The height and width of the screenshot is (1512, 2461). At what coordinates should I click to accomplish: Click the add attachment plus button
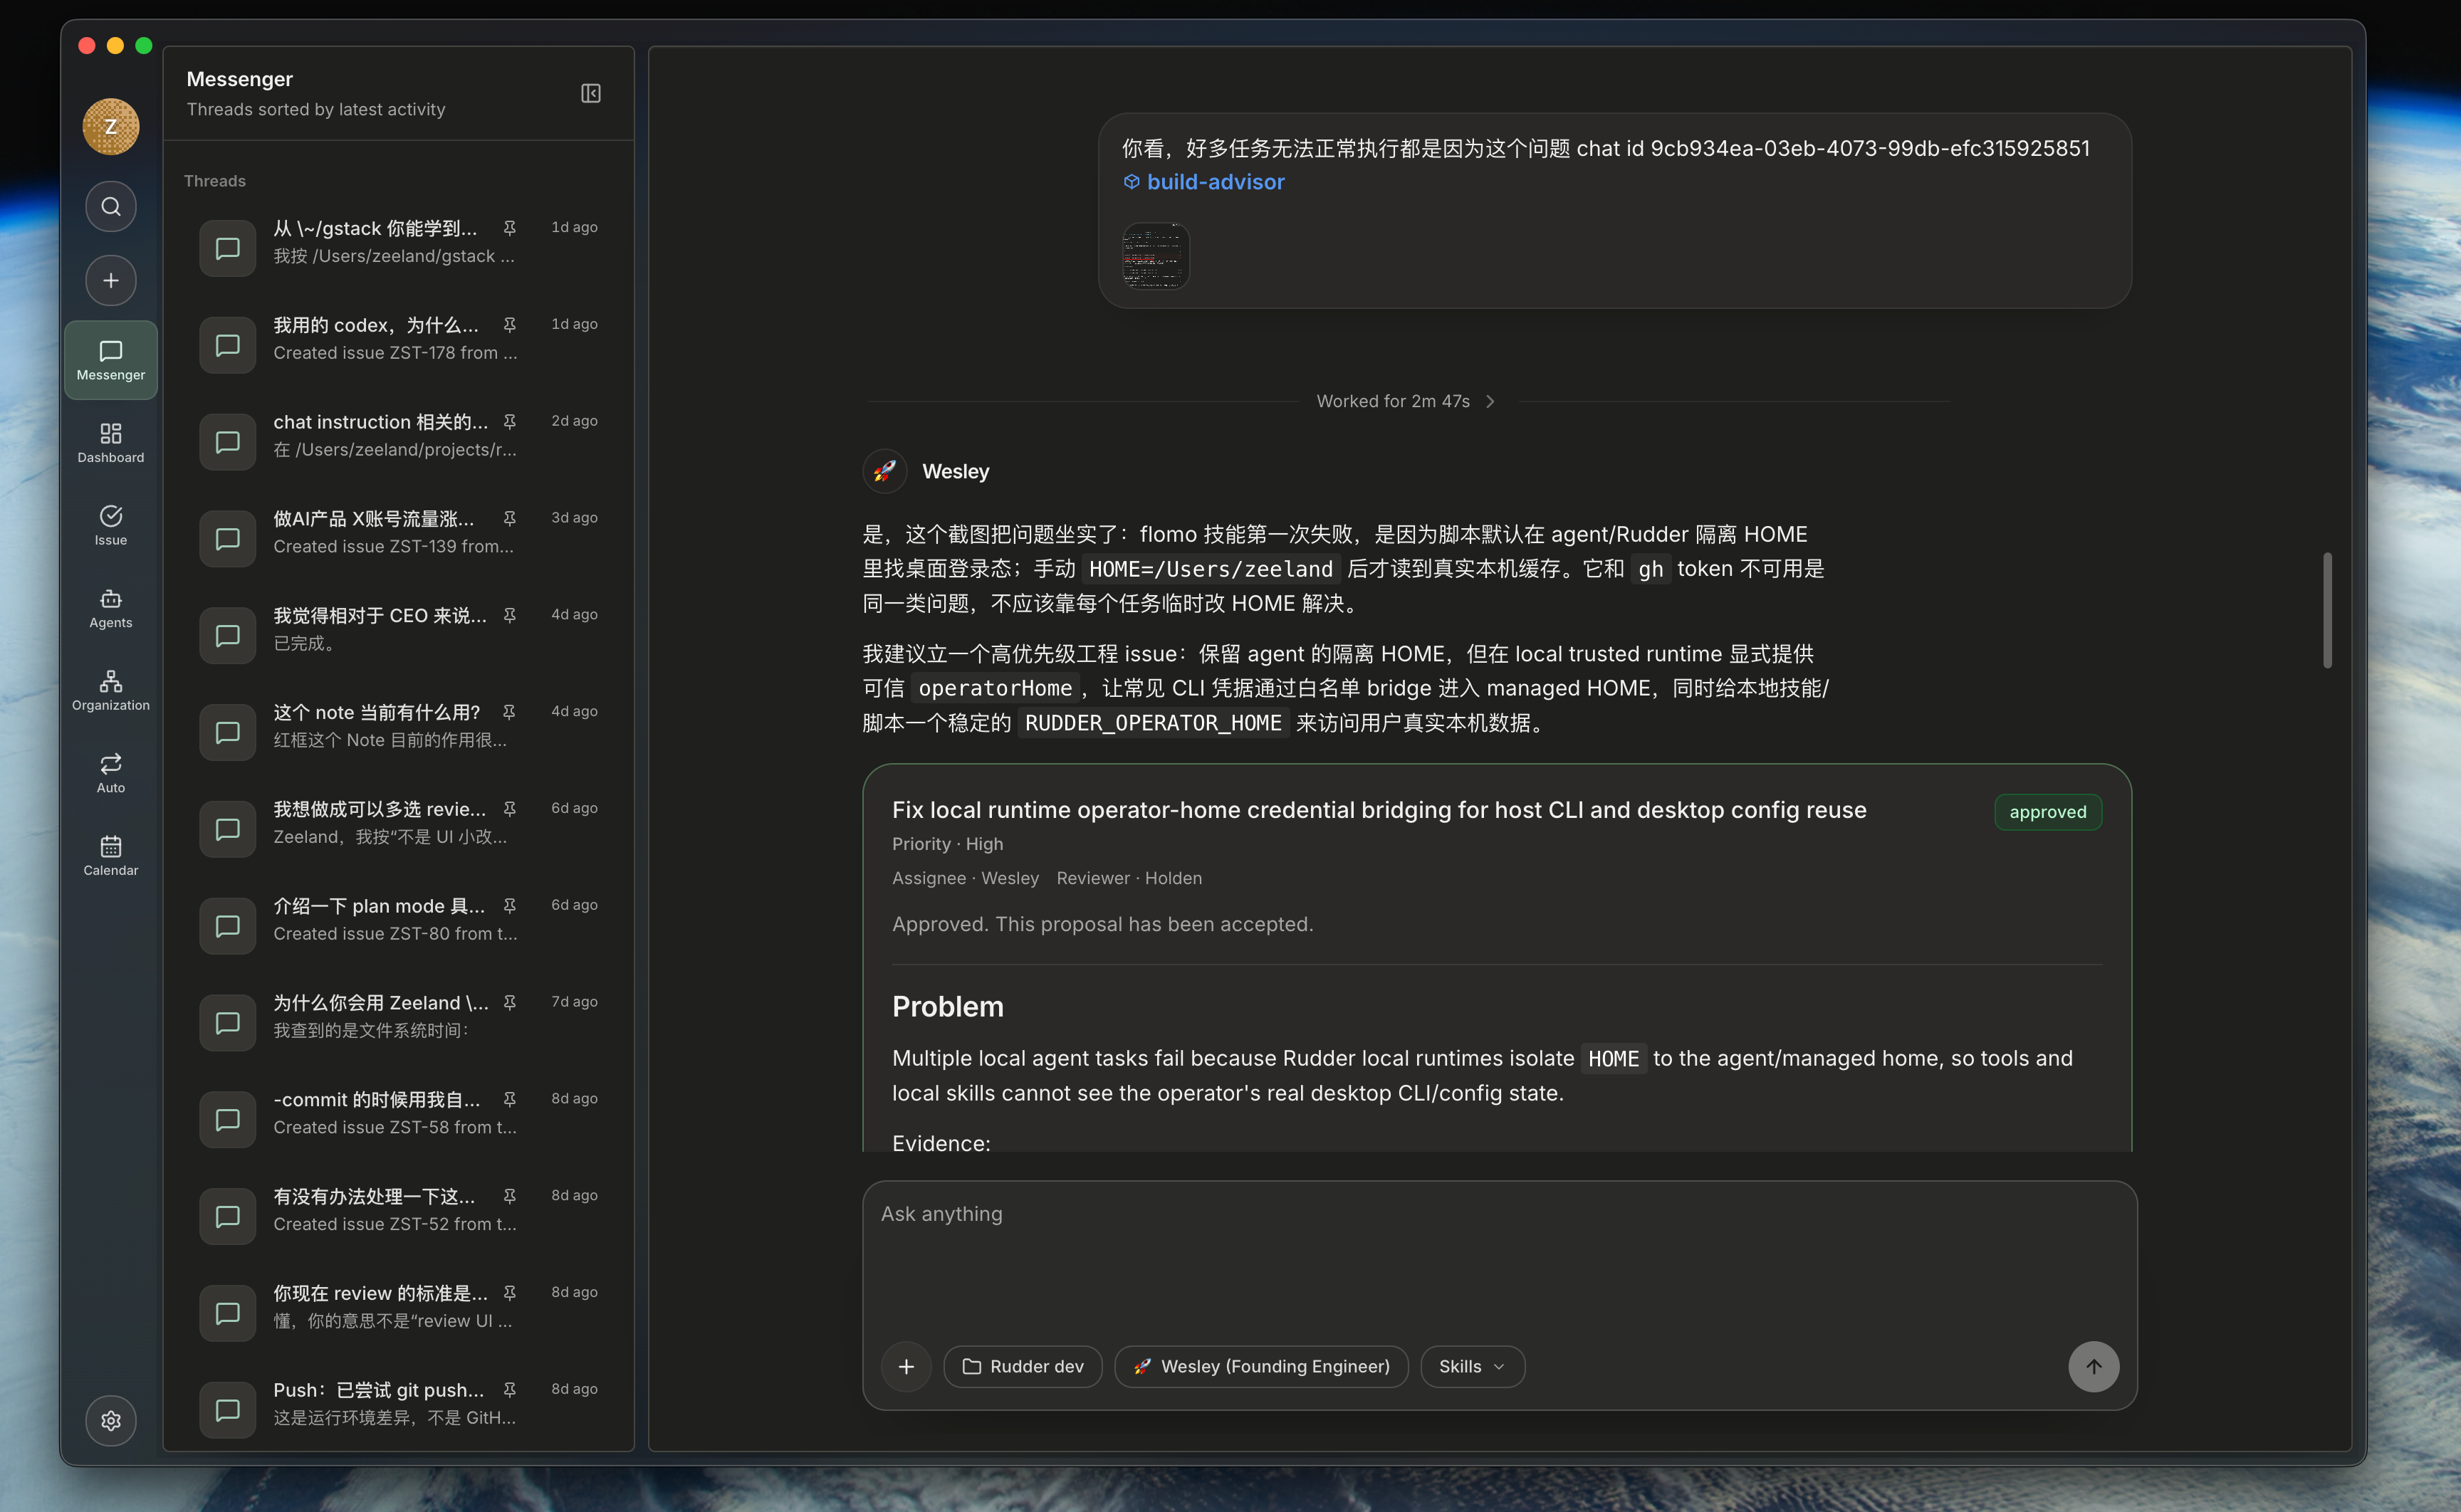tap(906, 1366)
